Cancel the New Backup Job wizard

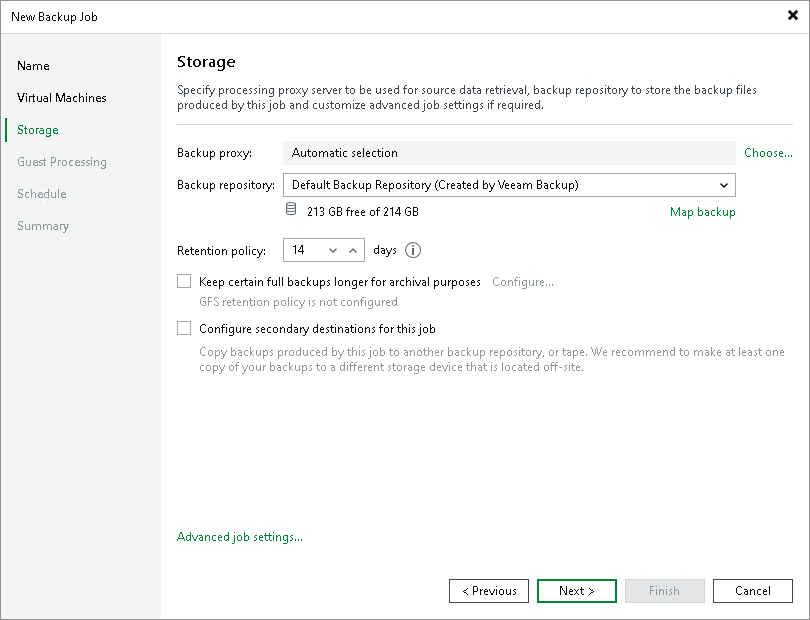(753, 591)
